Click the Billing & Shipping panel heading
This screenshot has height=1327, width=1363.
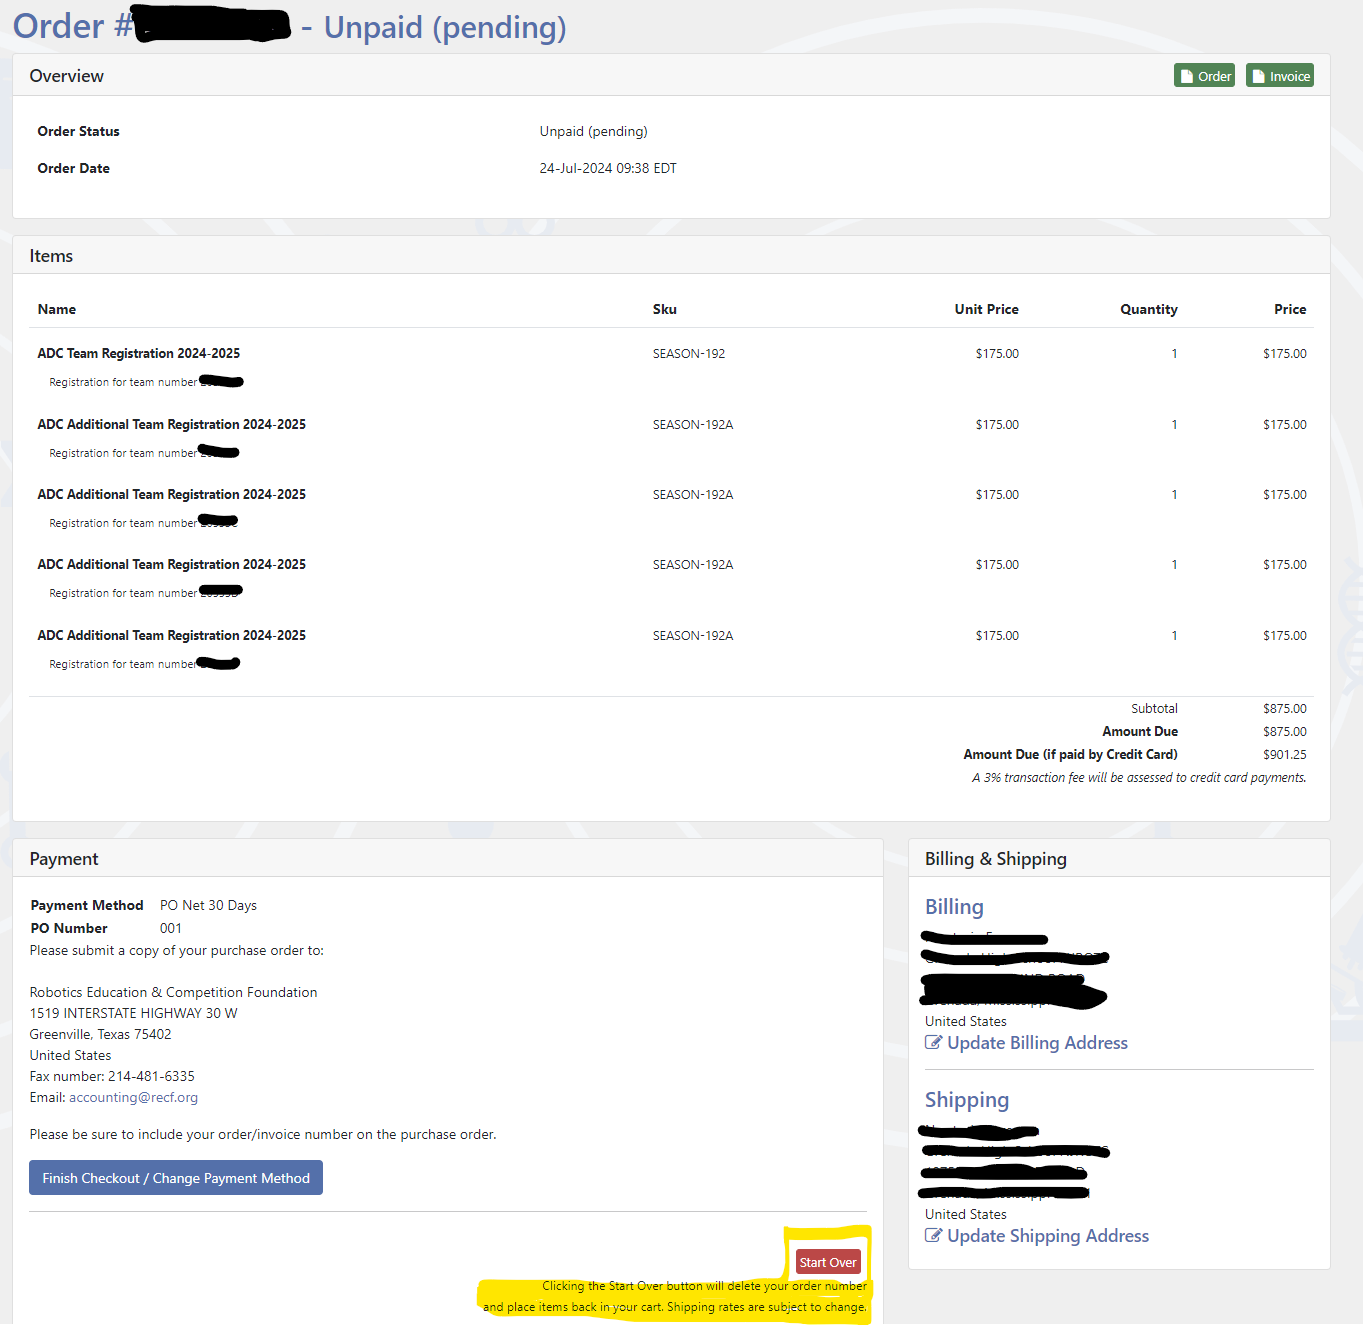pos(995,859)
